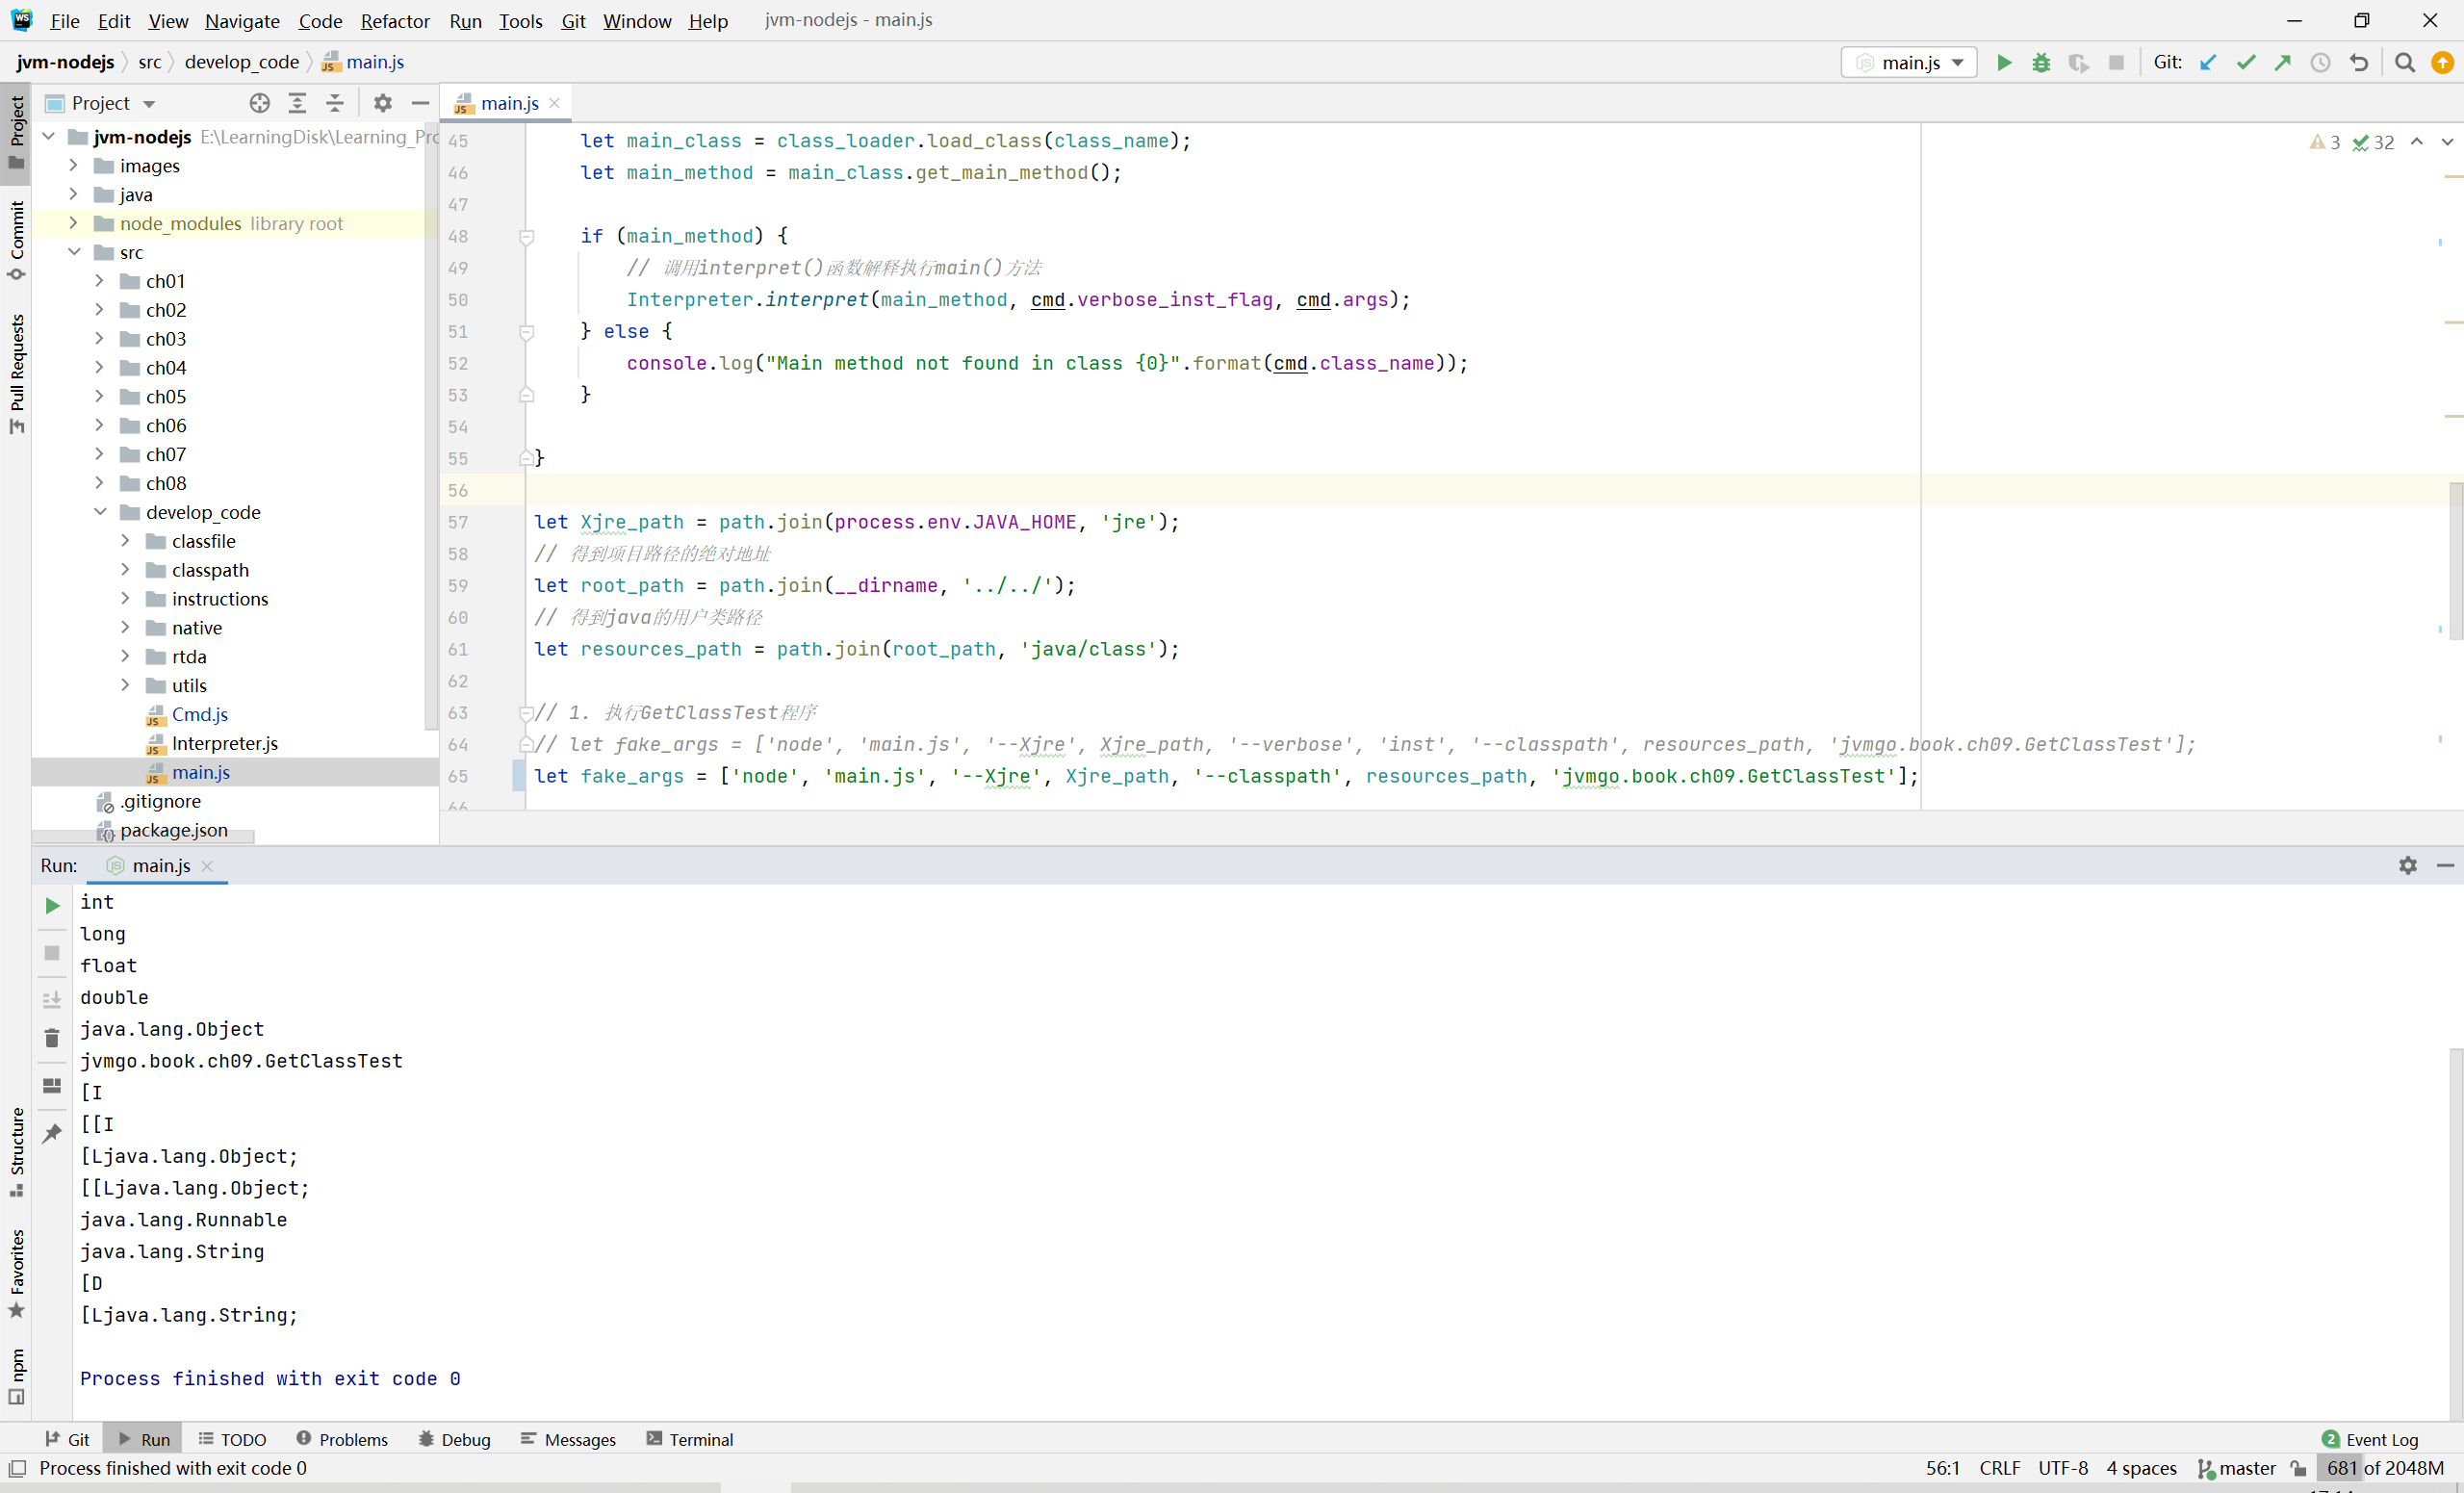Rerun main.js in Run panel
The height and width of the screenshot is (1493, 2464).
[52, 906]
